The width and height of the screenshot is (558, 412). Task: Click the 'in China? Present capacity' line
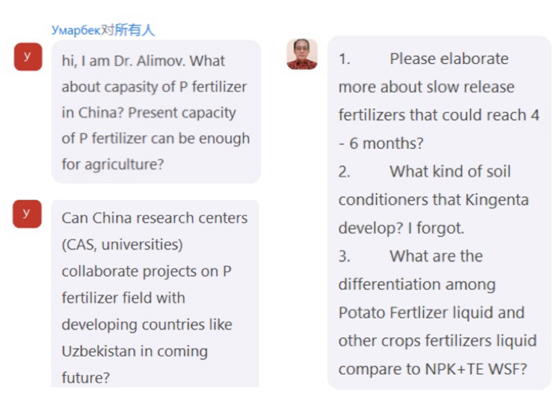click(149, 113)
